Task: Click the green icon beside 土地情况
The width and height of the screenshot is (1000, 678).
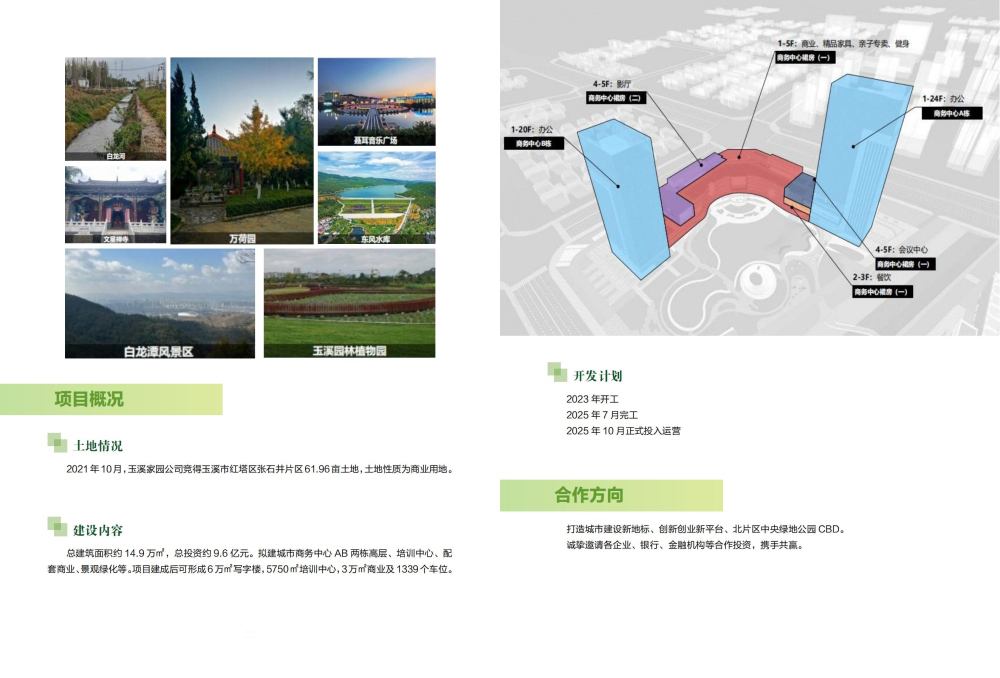Action: 57,443
